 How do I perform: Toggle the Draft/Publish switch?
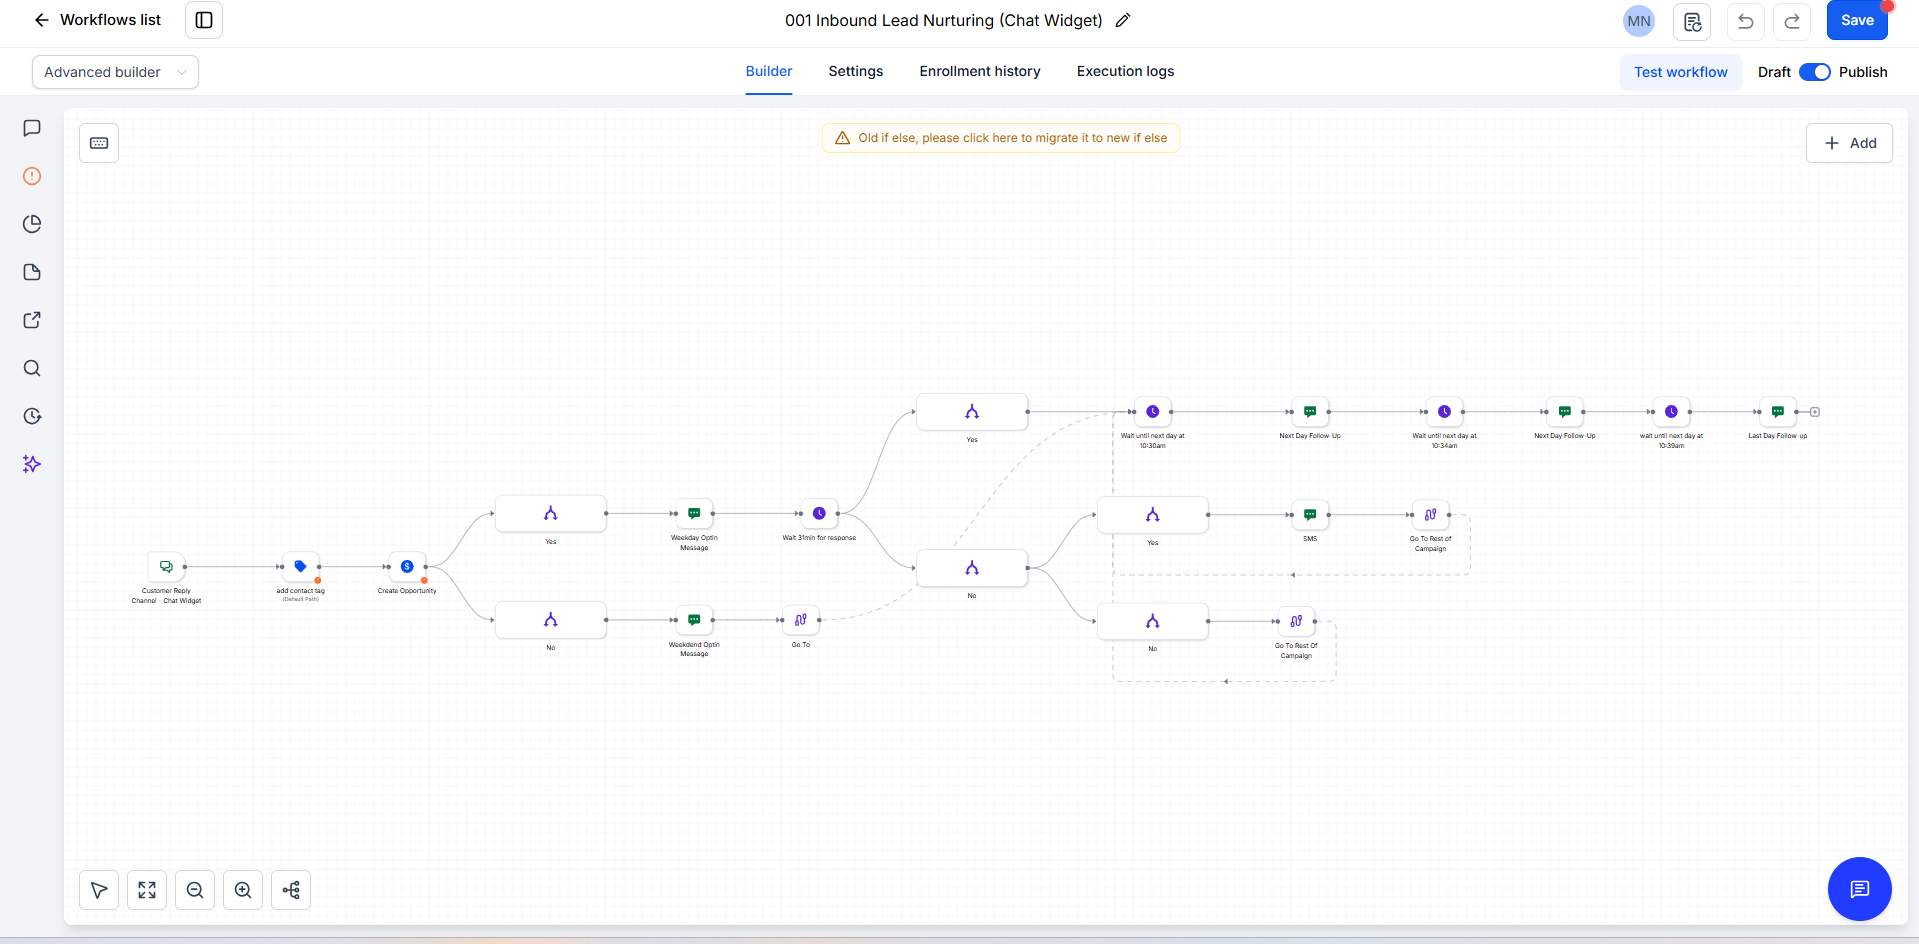1814,72
